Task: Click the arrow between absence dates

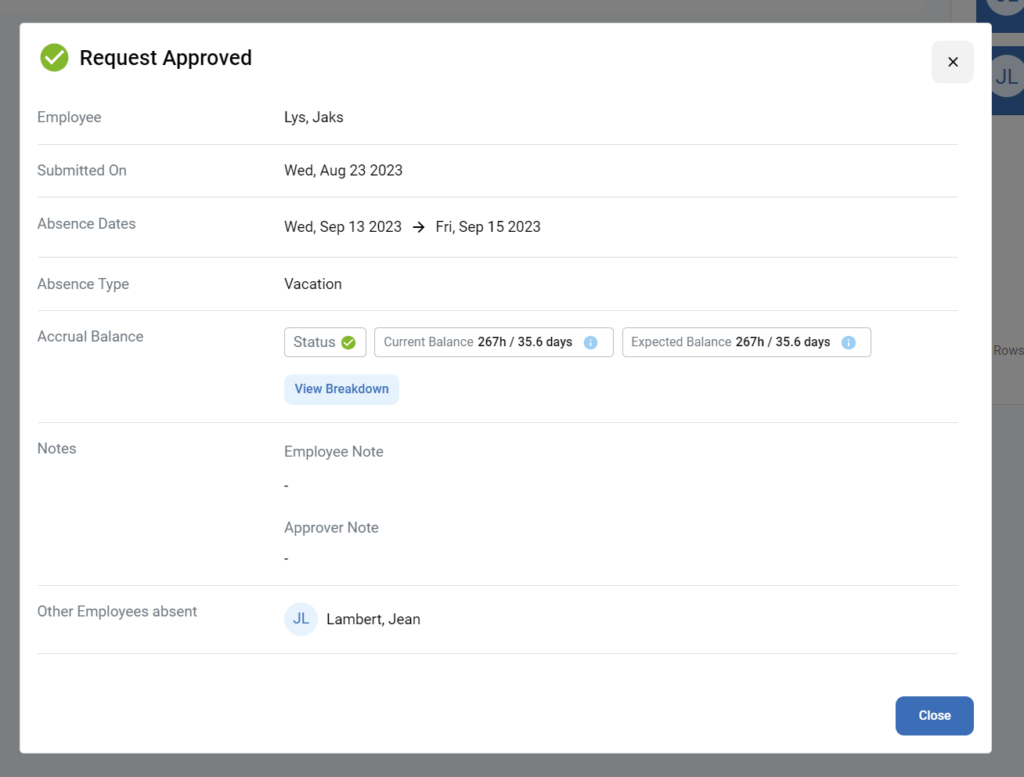Action: tap(419, 227)
